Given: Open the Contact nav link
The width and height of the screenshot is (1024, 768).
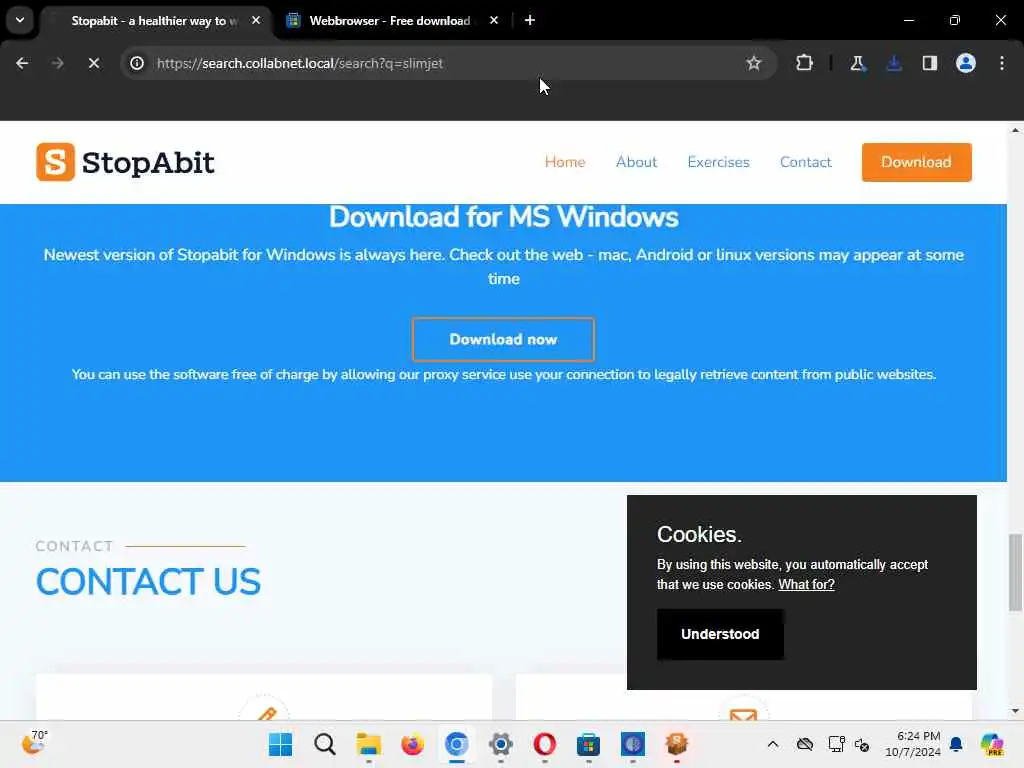Looking at the screenshot, I should click(805, 162).
